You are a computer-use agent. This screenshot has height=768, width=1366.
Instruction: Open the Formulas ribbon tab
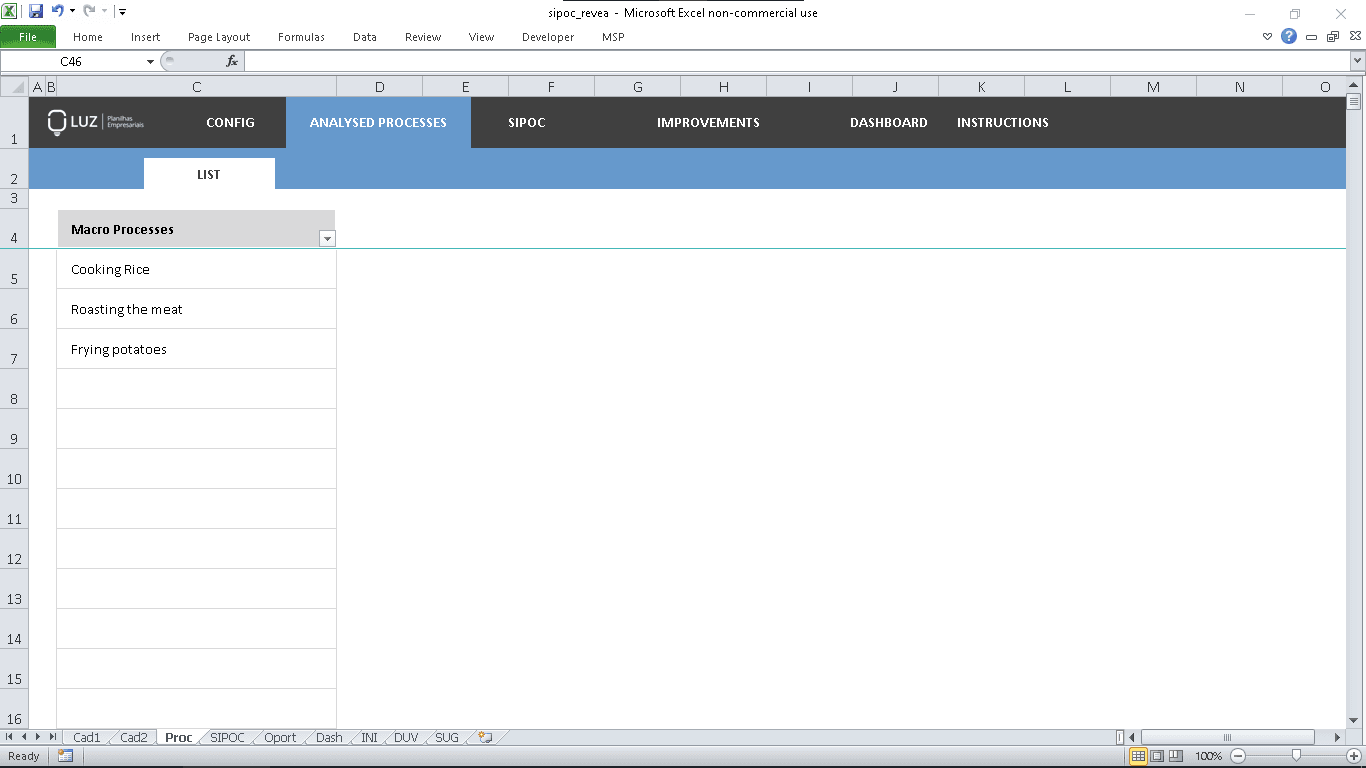301,37
